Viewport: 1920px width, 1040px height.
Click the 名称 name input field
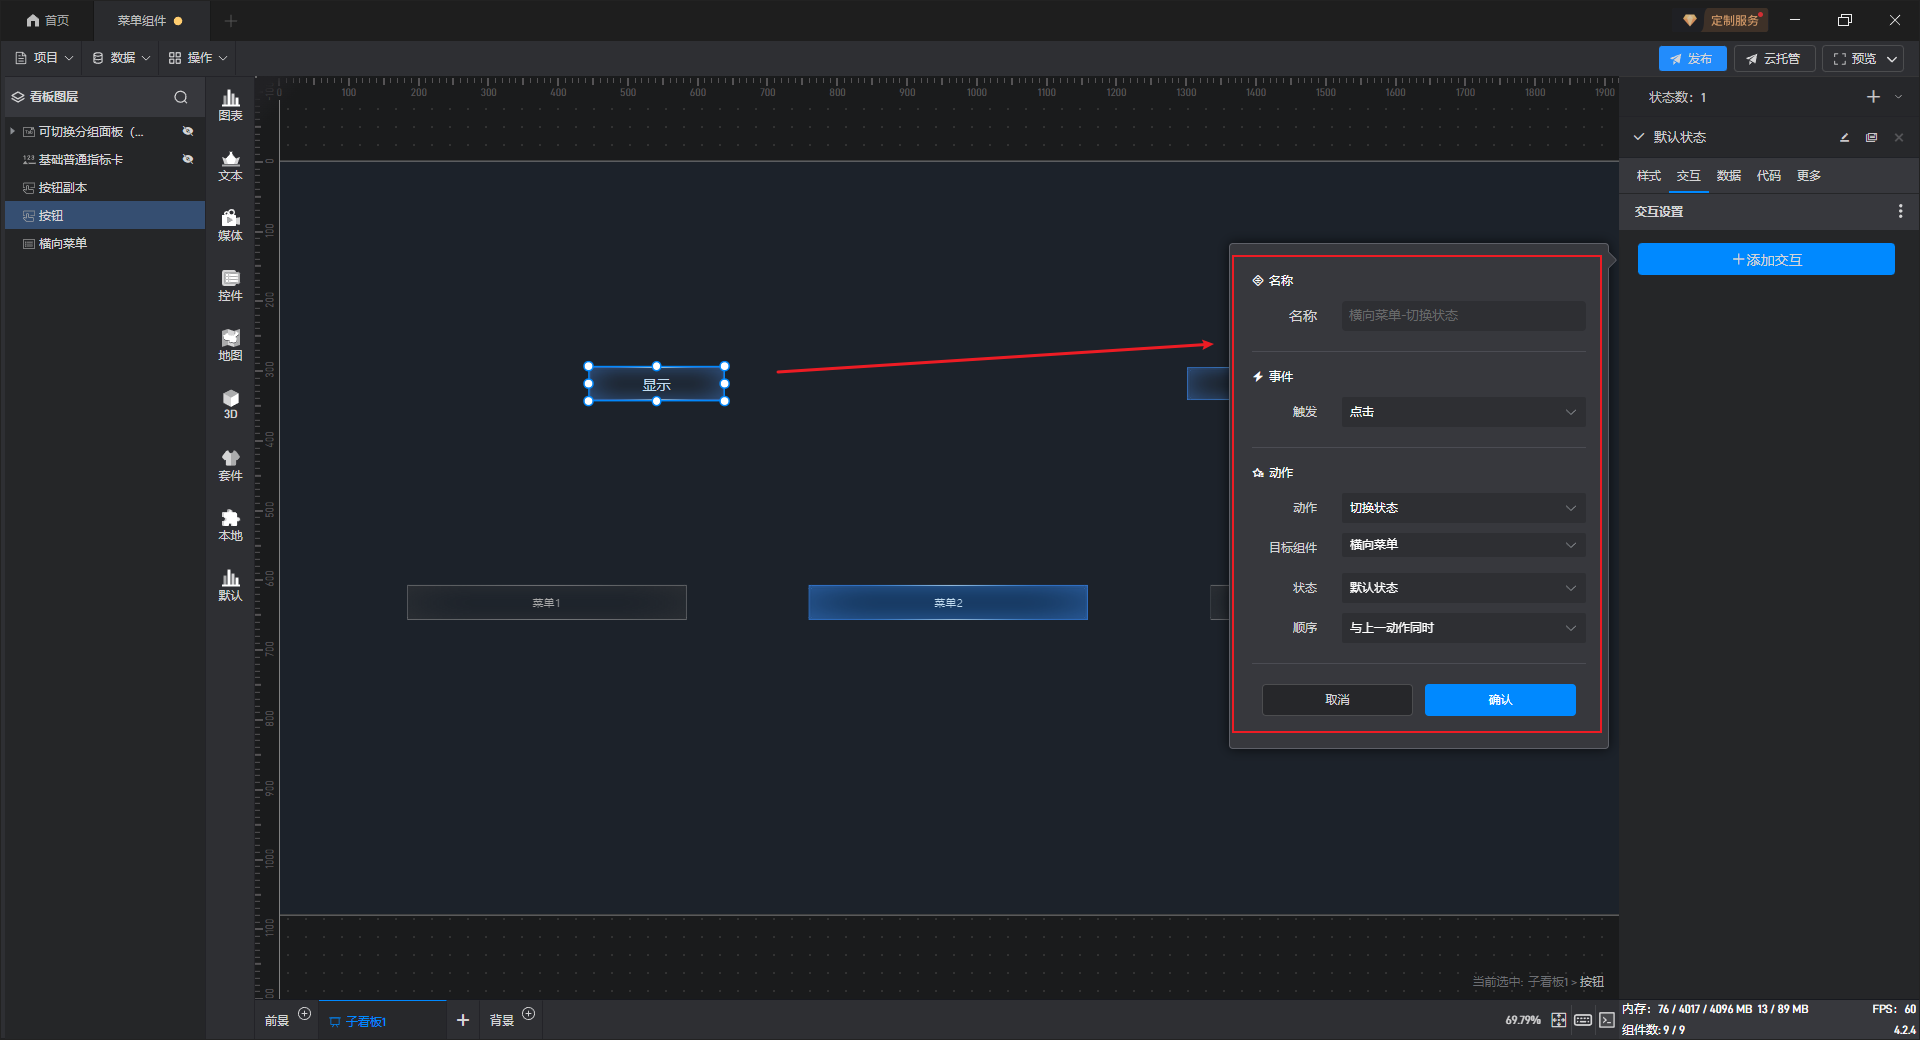(1462, 316)
